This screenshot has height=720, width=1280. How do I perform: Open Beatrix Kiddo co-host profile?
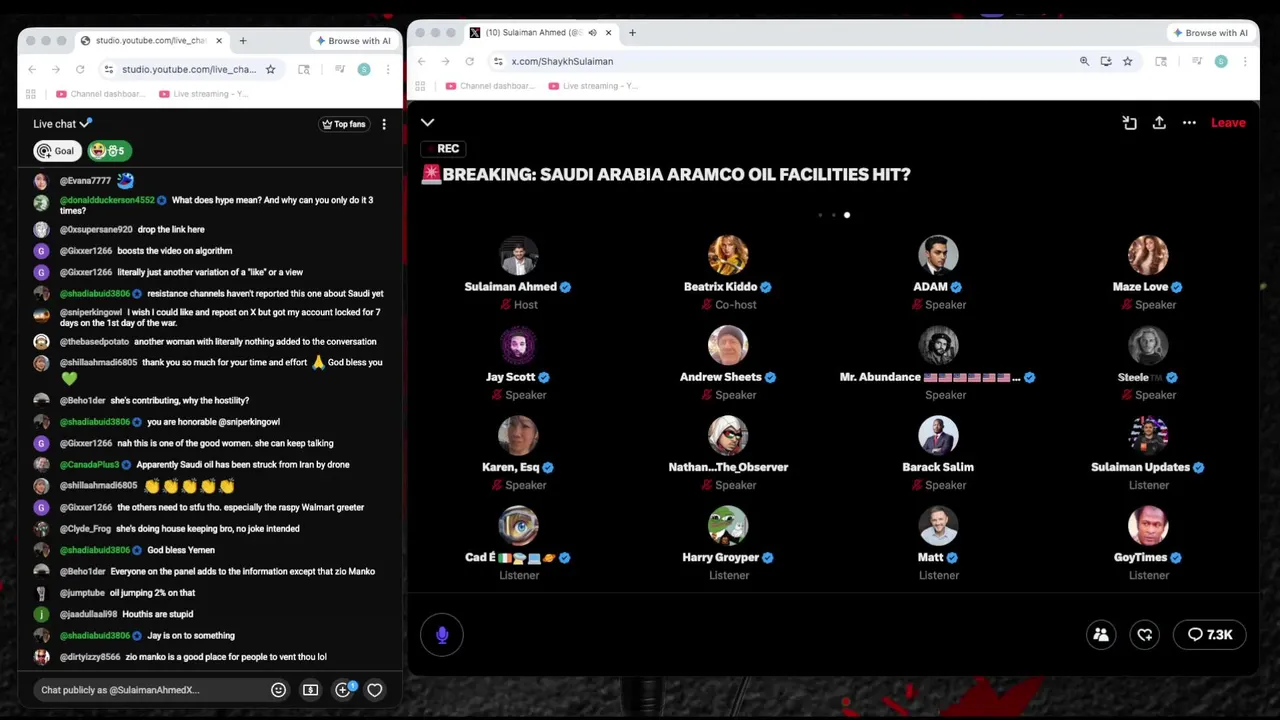[728, 255]
